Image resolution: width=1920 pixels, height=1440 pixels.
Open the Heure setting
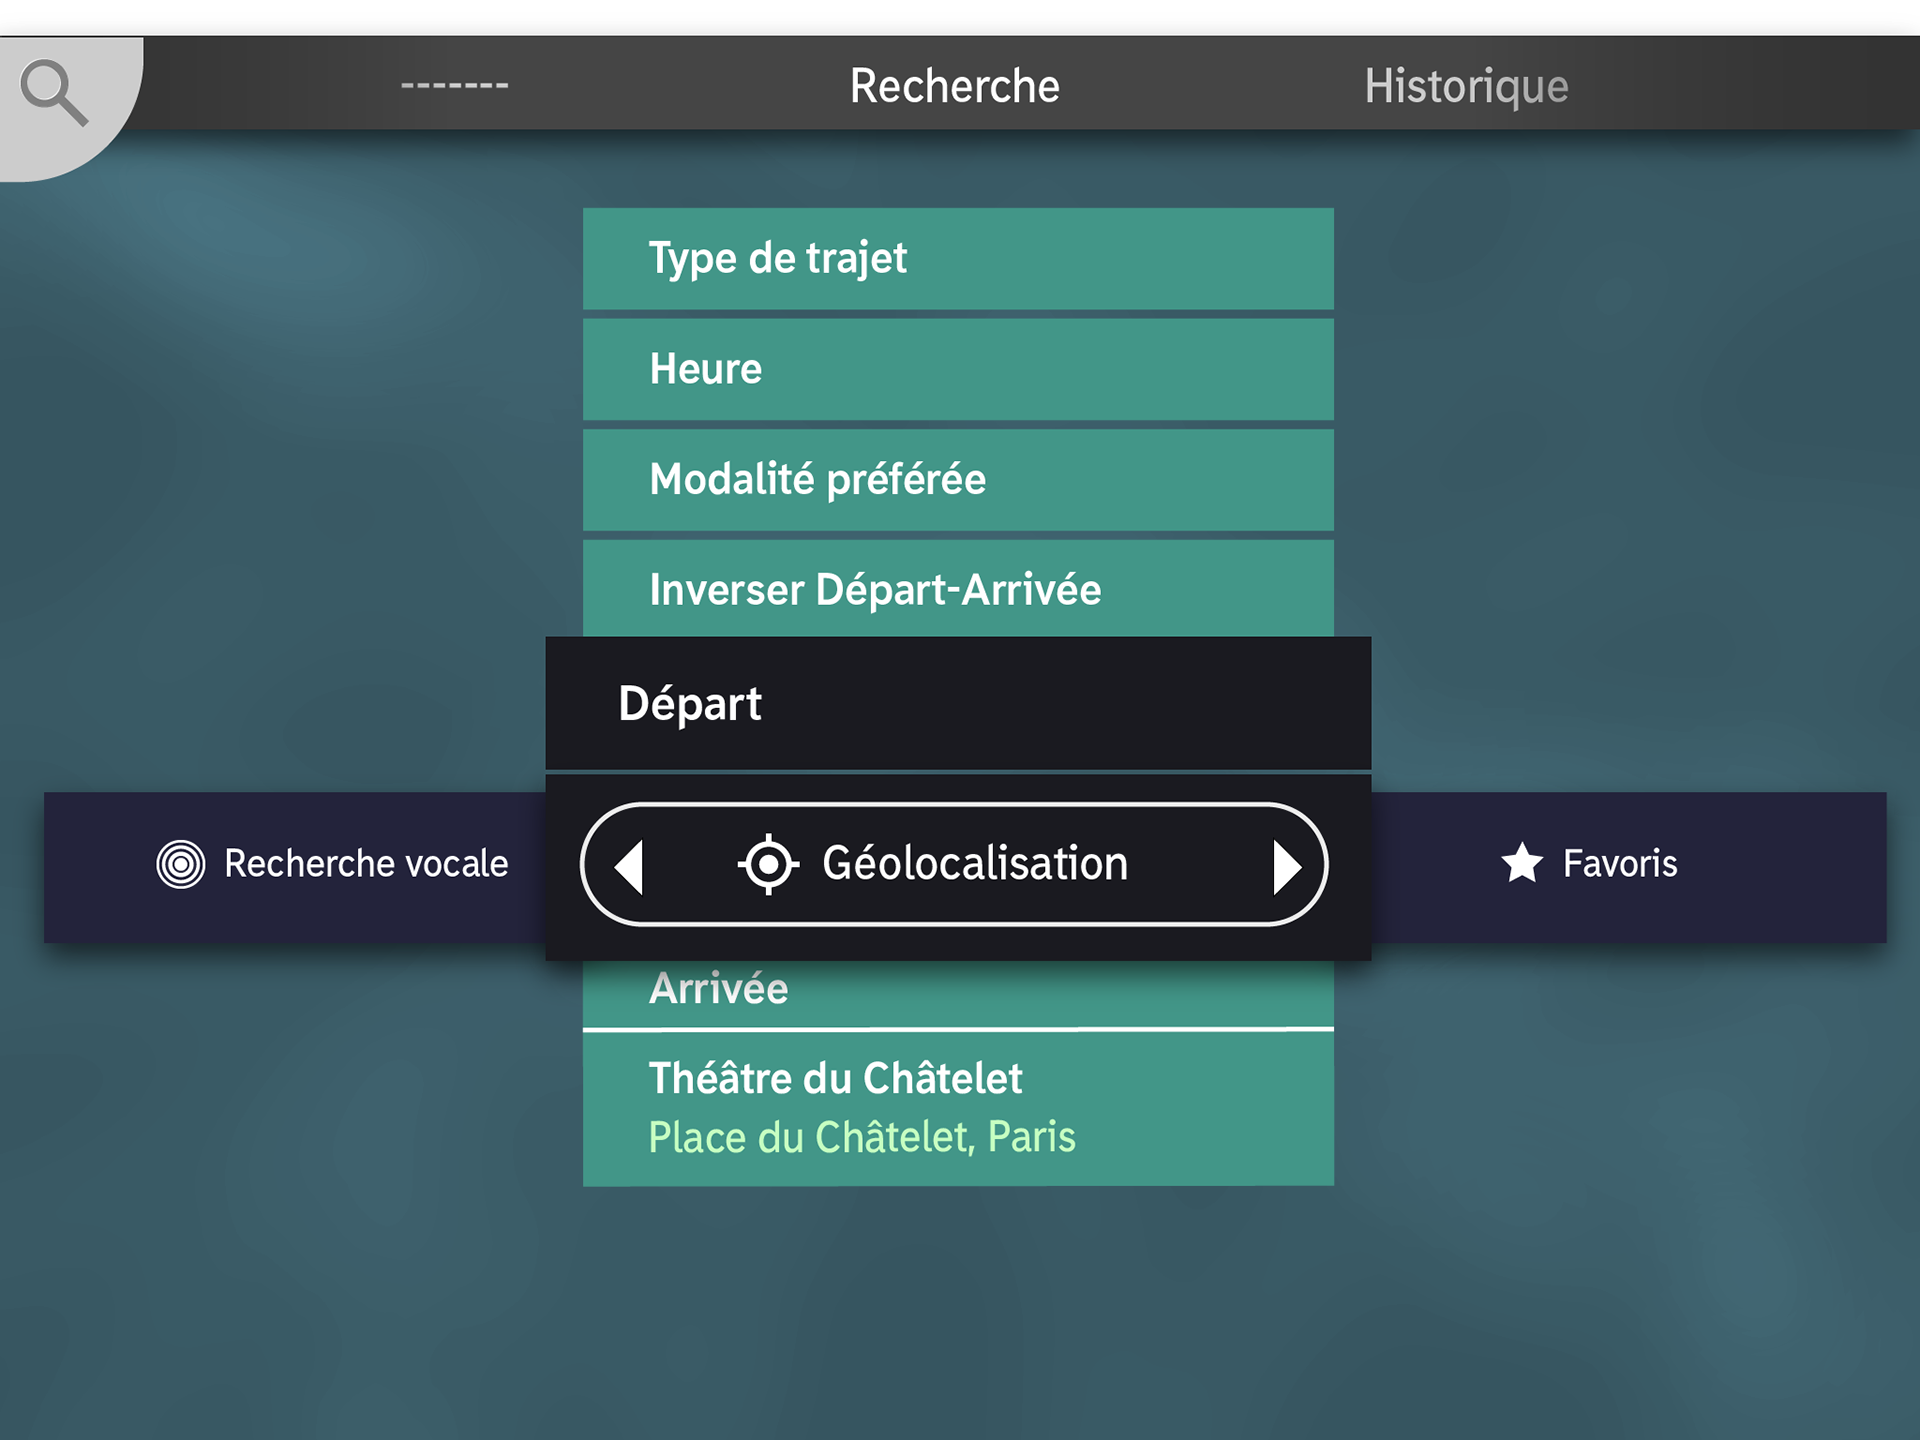[x=958, y=369]
